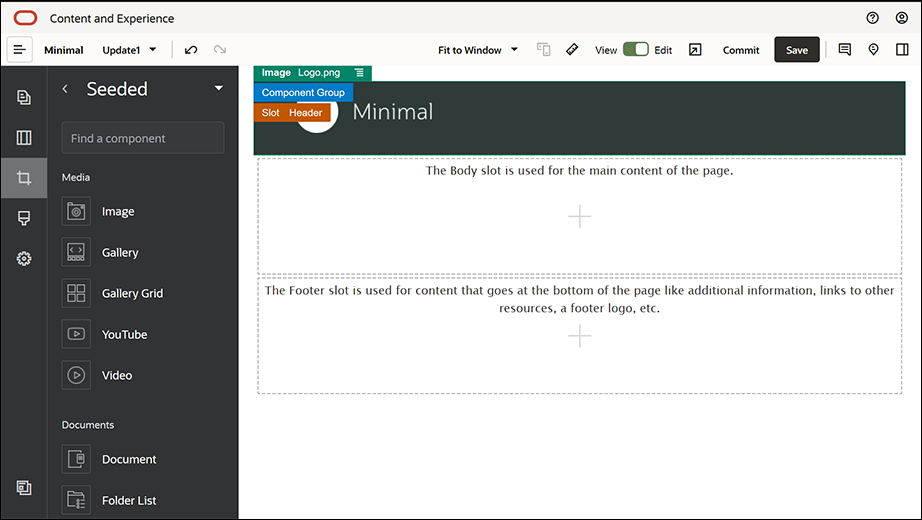Select the Gallery component icon
This screenshot has height=520, width=922.
click(x=76, y=252)
